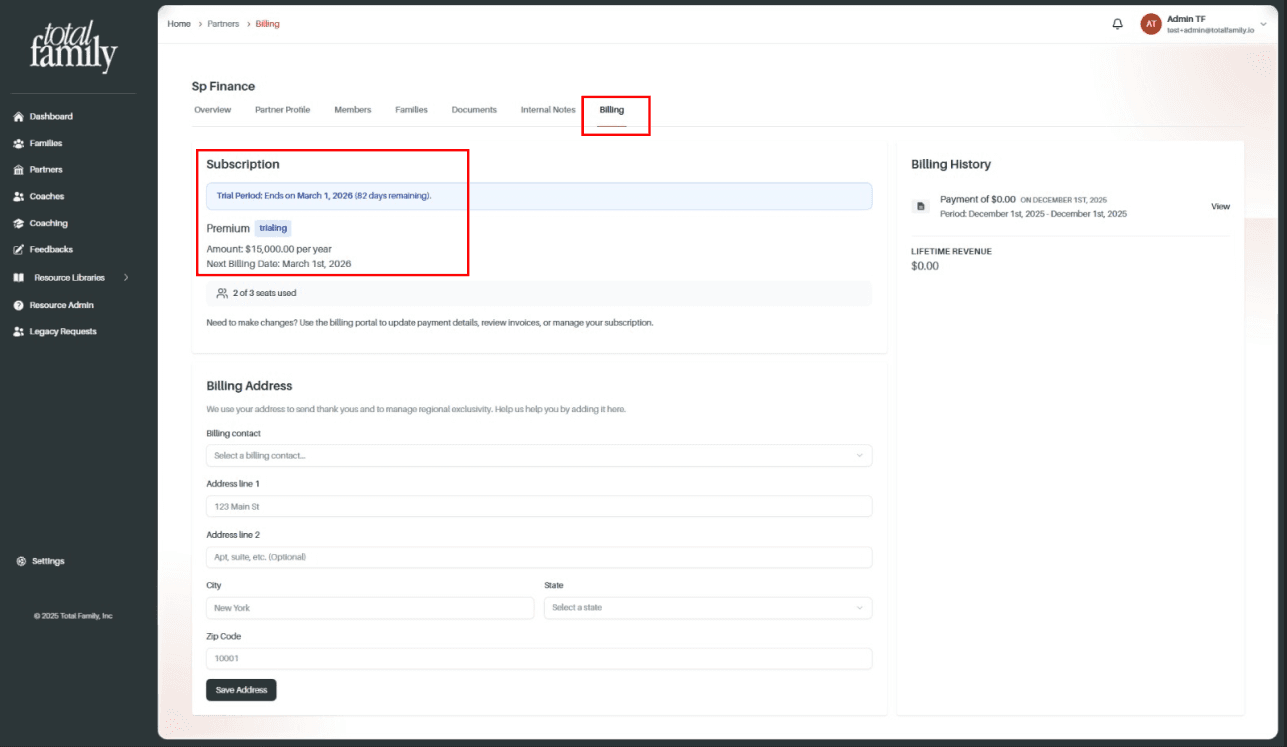Click the Sp Finance partner title
Screen dimensions: 1287x747
(223, 87)
